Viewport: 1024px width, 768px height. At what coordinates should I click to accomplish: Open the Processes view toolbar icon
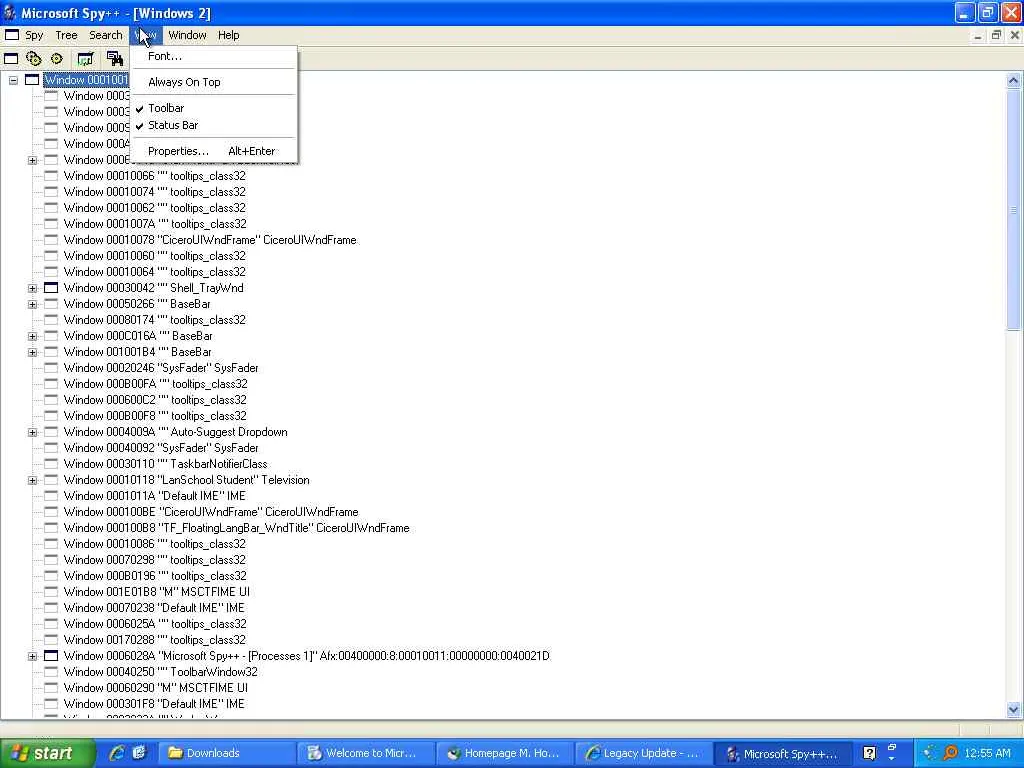pos(33,59)
